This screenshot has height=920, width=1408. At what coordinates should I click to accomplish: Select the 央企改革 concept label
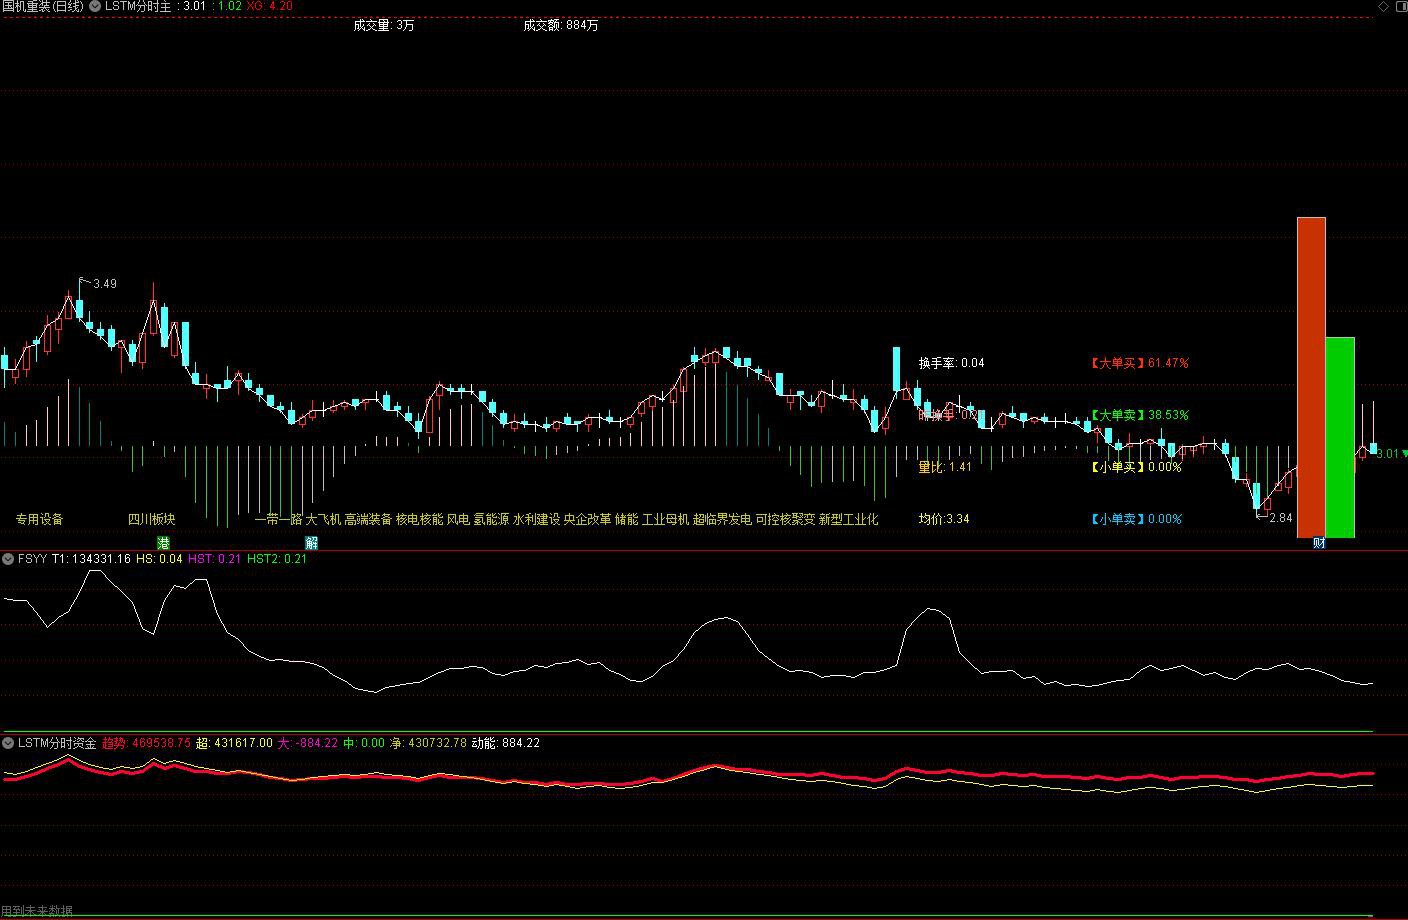[x=587, y=519]
